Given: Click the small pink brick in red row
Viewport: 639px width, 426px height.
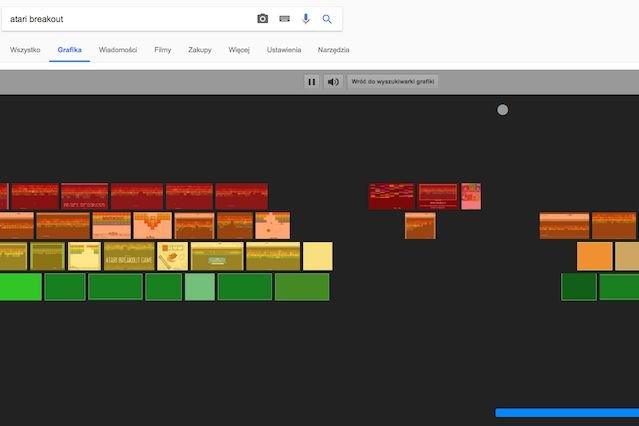Looking at the screenshot, I should coord(471,196).
